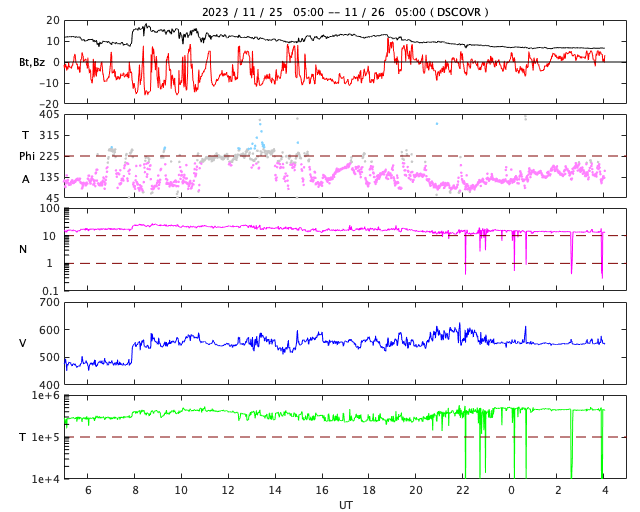The width and height of the screenshot is (640, 512).
Task: Click the '20' tick on the Bt,Bz axis
Action: click(53, 20)
